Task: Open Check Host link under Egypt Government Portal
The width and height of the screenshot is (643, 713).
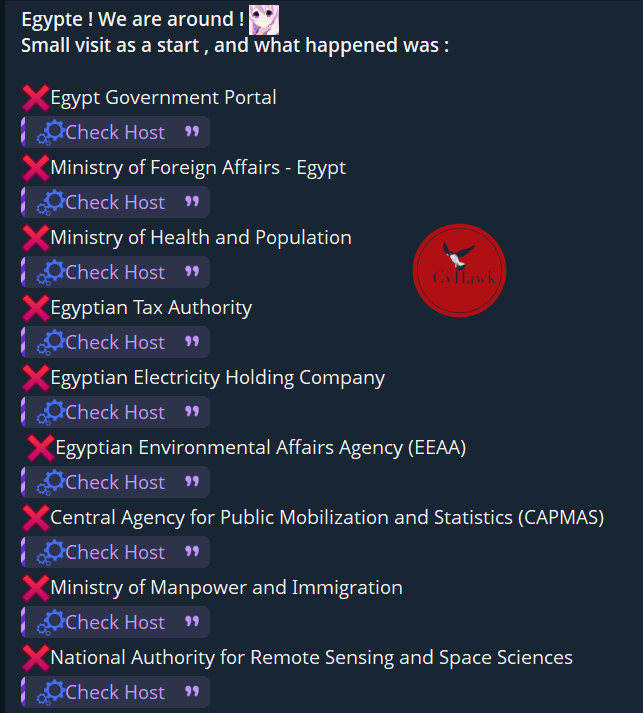Action: (115, 132)
